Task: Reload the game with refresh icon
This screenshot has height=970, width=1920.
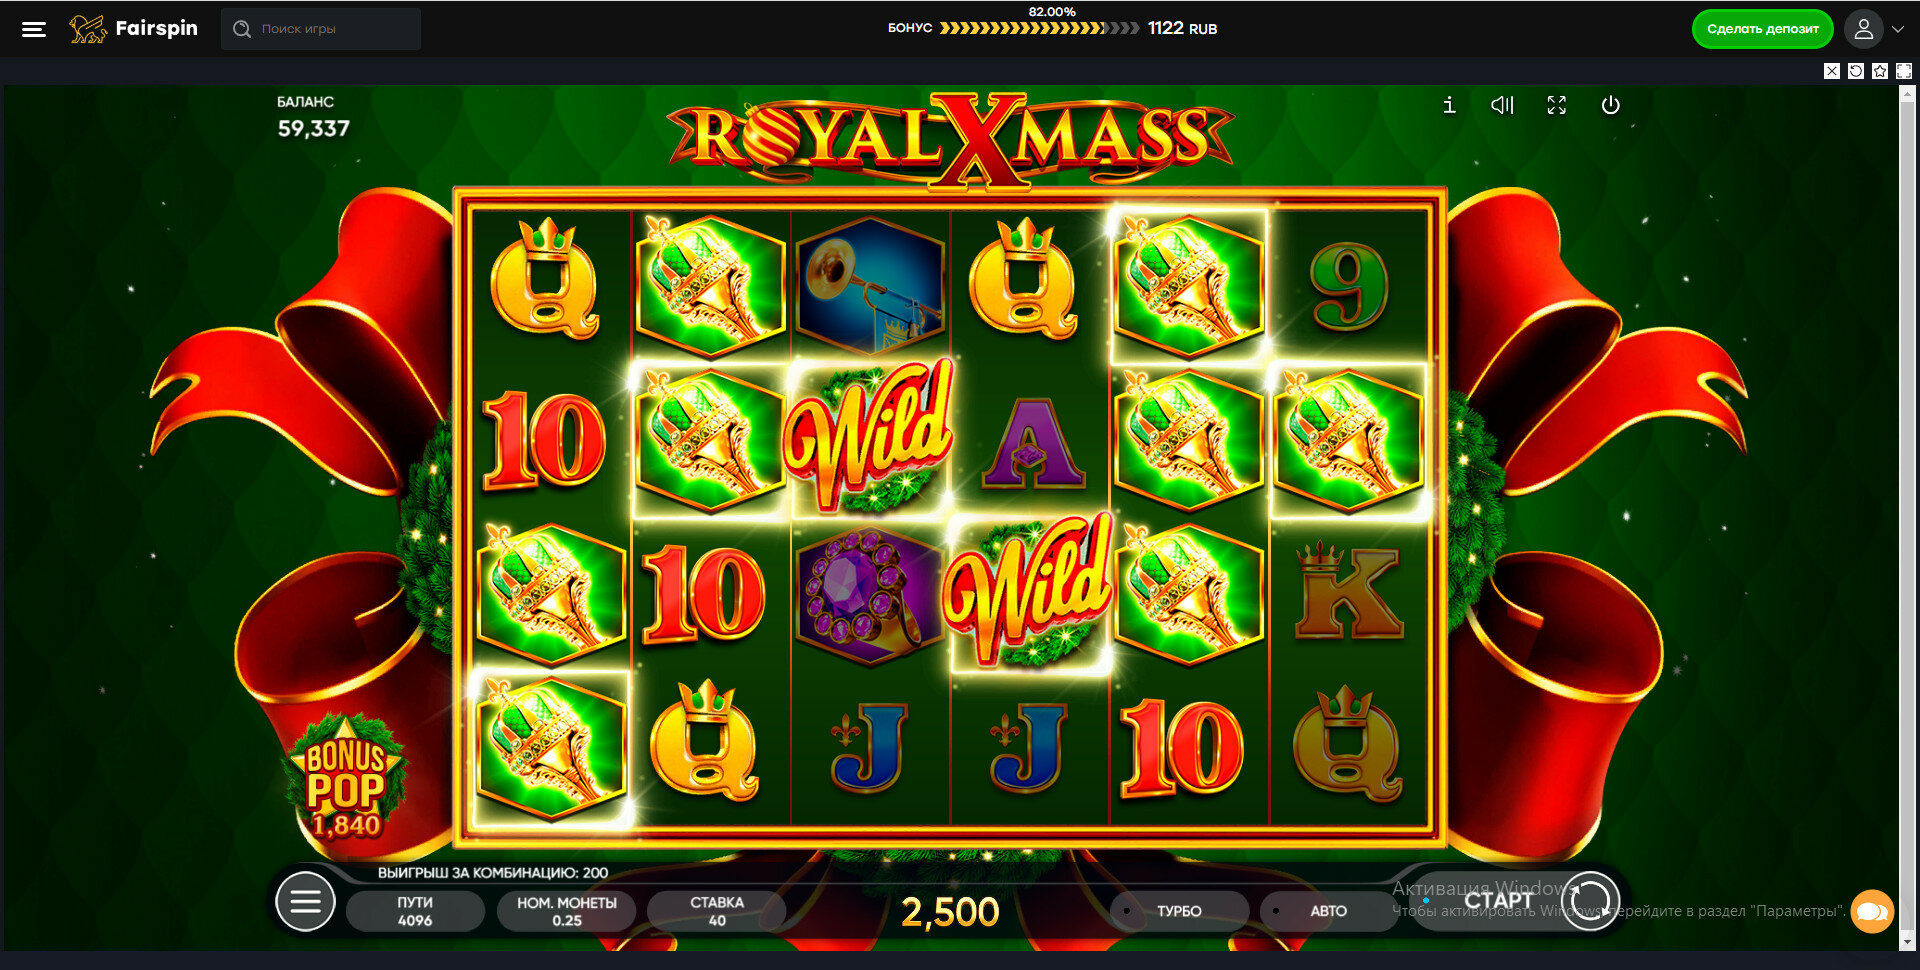Action: 1856,71
